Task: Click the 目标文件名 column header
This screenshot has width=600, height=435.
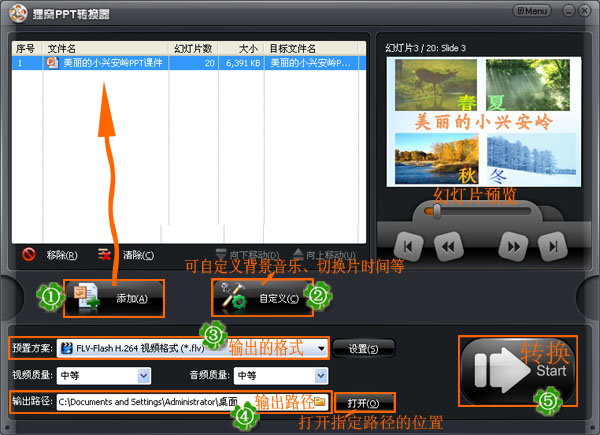Action: [311, 49]
